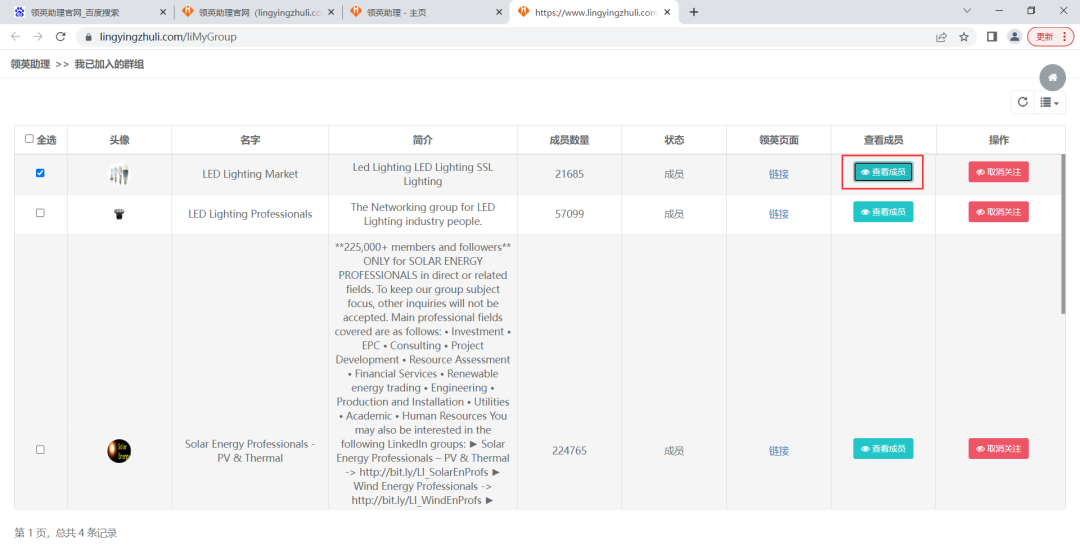Click the browser back arrow
The width and height of the screenshot is (1080, 545).
(x=16, y=37)
